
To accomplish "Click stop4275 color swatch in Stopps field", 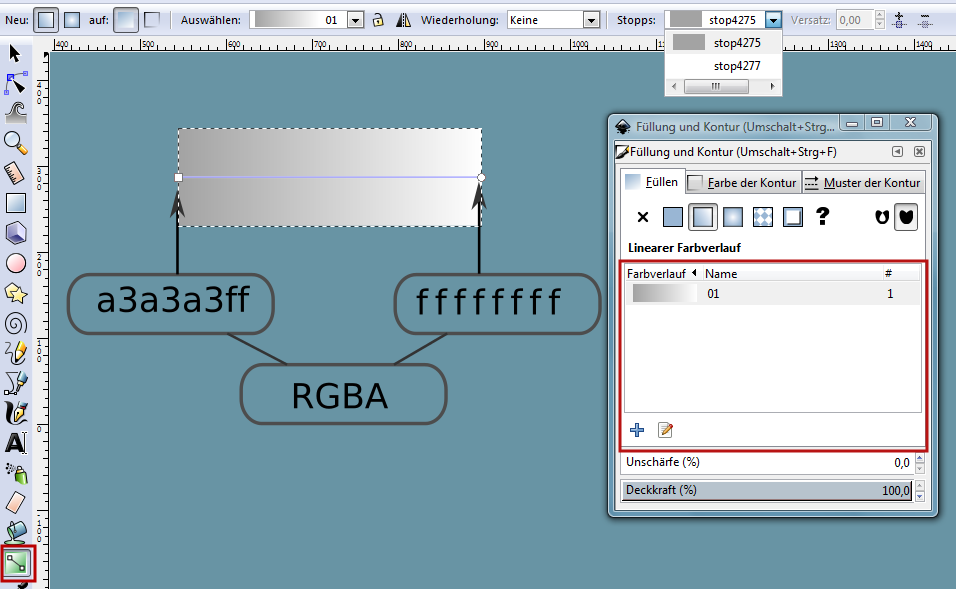I will pos(686,20).
